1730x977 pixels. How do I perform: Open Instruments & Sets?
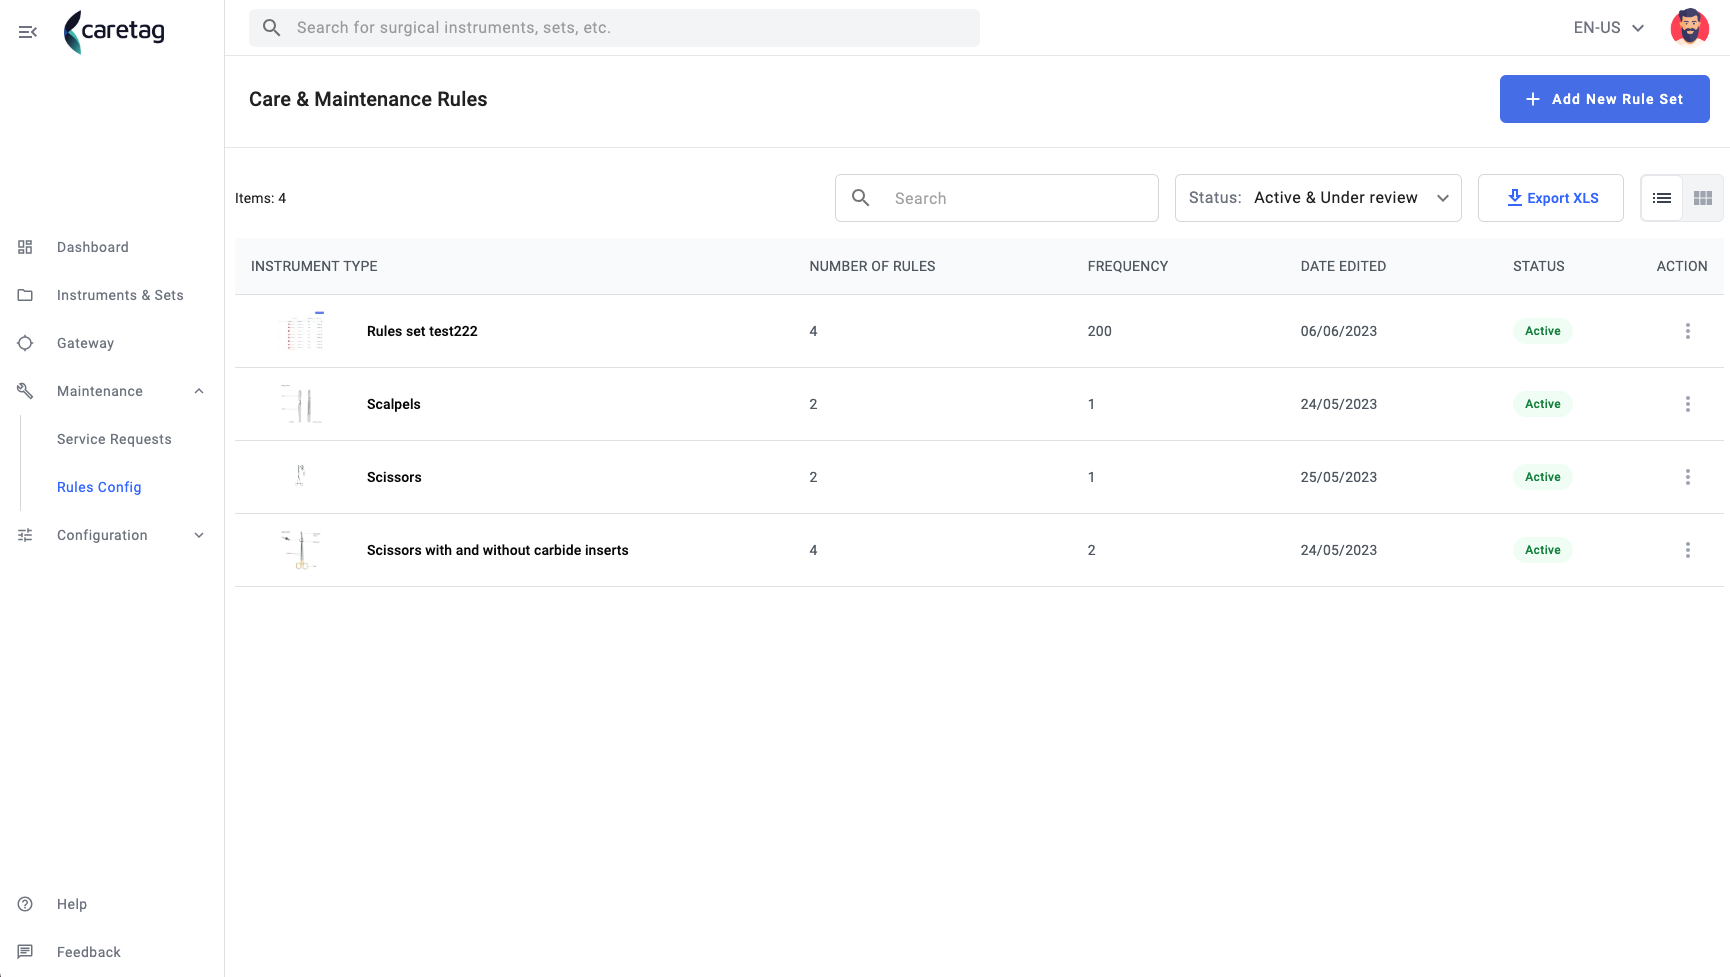(120, 295)
